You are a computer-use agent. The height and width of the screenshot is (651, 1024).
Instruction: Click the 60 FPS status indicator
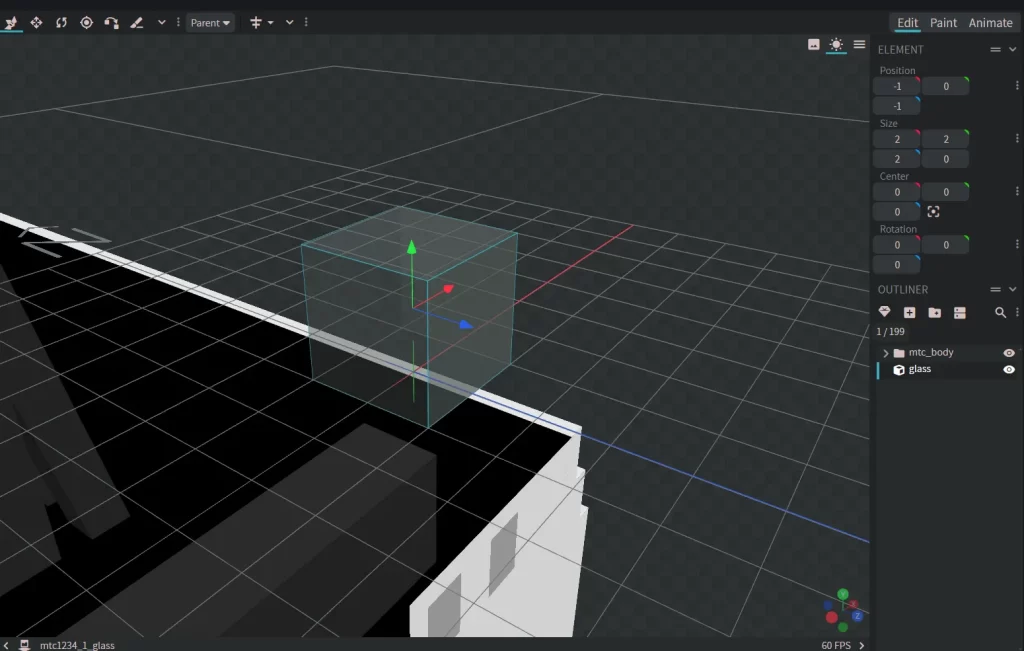click(x=836, y=645)
